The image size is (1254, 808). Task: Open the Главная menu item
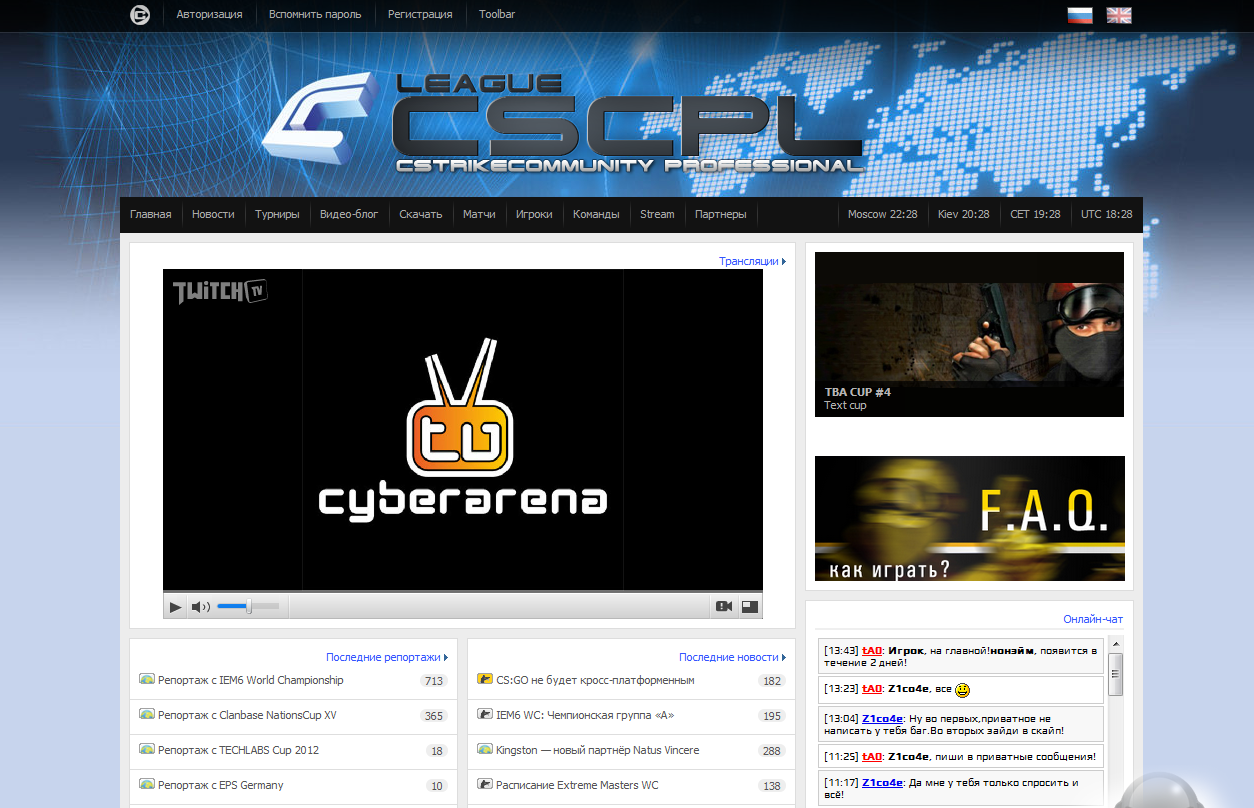click(x=151, y=214)
